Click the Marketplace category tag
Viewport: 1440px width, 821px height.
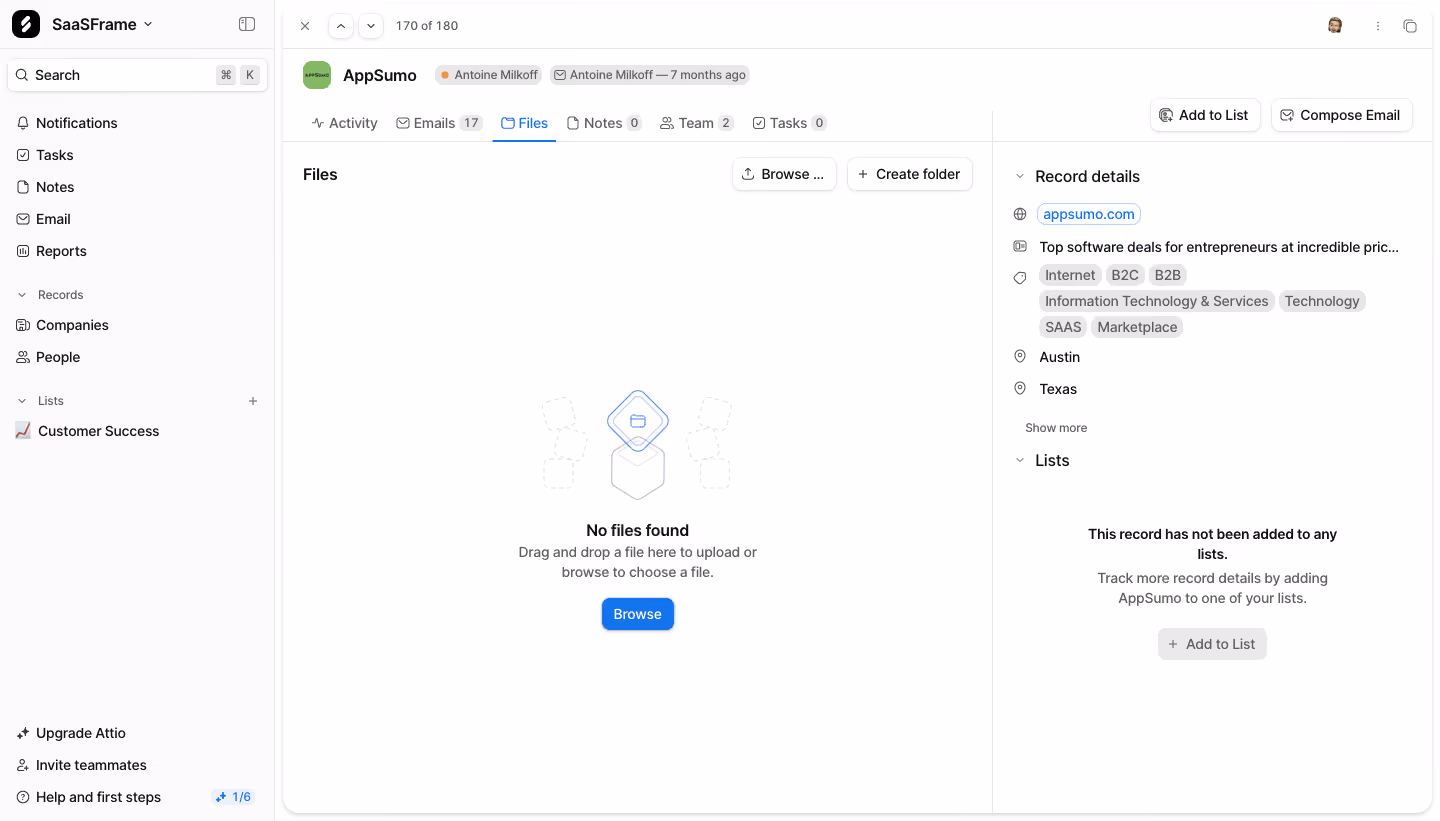click(1137, 327)
